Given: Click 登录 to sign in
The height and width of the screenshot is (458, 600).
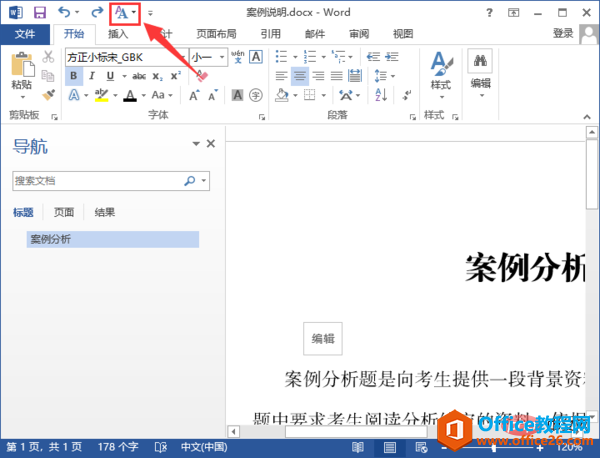Looking at the screenshot, I should 563,34.
